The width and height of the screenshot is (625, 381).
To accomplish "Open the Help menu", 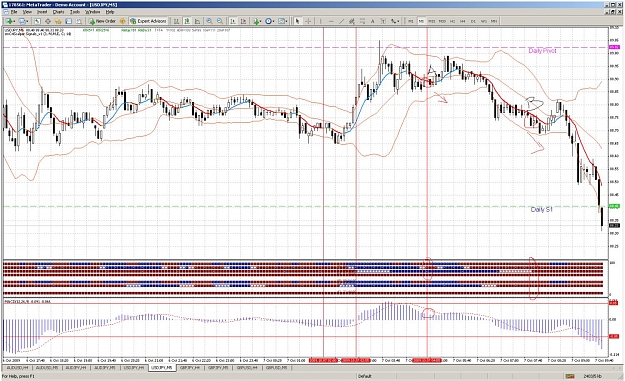I will point(110,12).
